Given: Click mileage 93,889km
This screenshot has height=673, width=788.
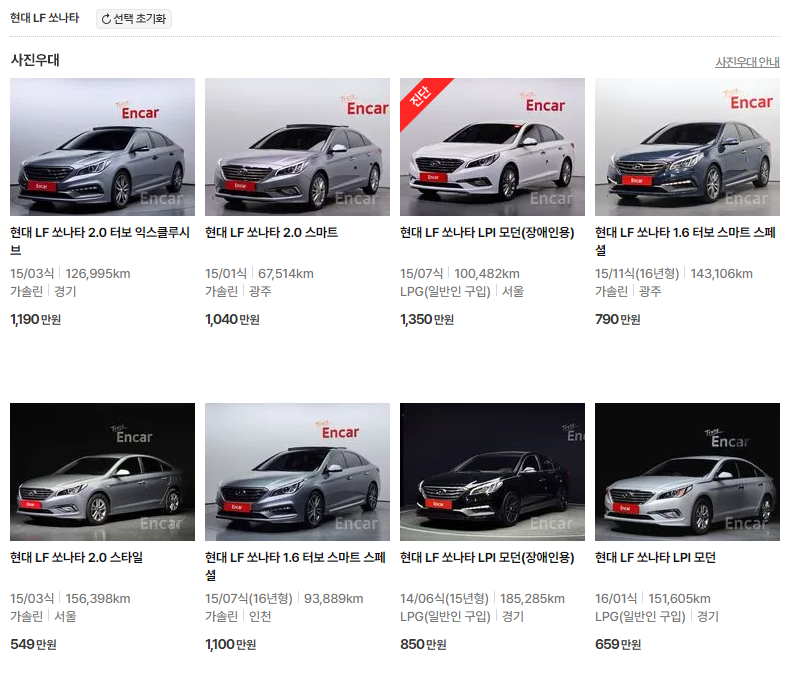Looking at the screenshot, I should [334, 599].
